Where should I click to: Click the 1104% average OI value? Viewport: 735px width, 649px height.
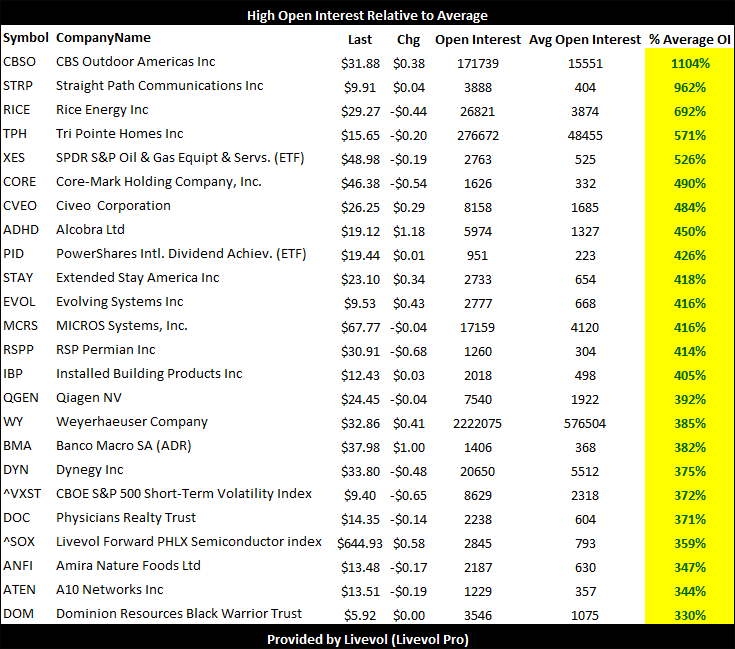pyautogui.click(x=690, y=64)
